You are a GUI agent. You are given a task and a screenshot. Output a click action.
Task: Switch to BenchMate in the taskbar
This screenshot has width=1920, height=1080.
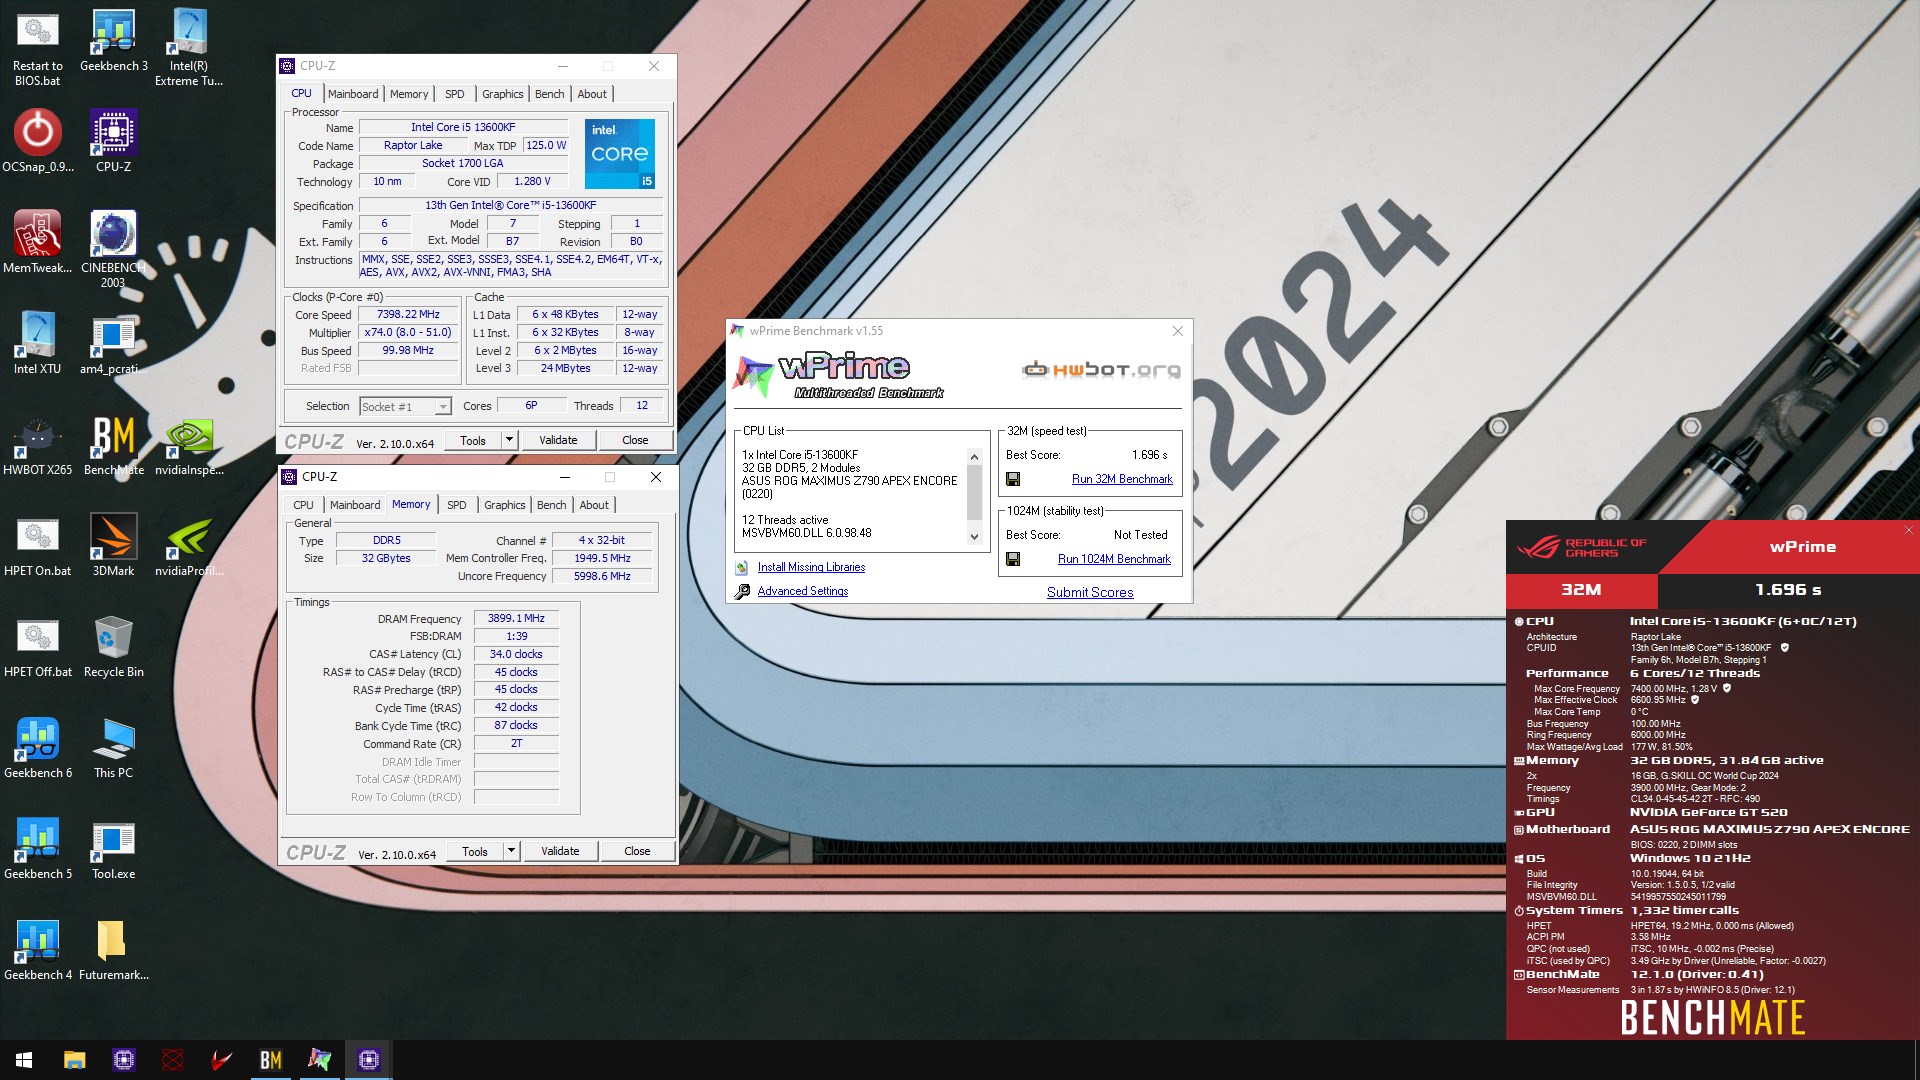pyautogui.click(x=270, y=1060)
